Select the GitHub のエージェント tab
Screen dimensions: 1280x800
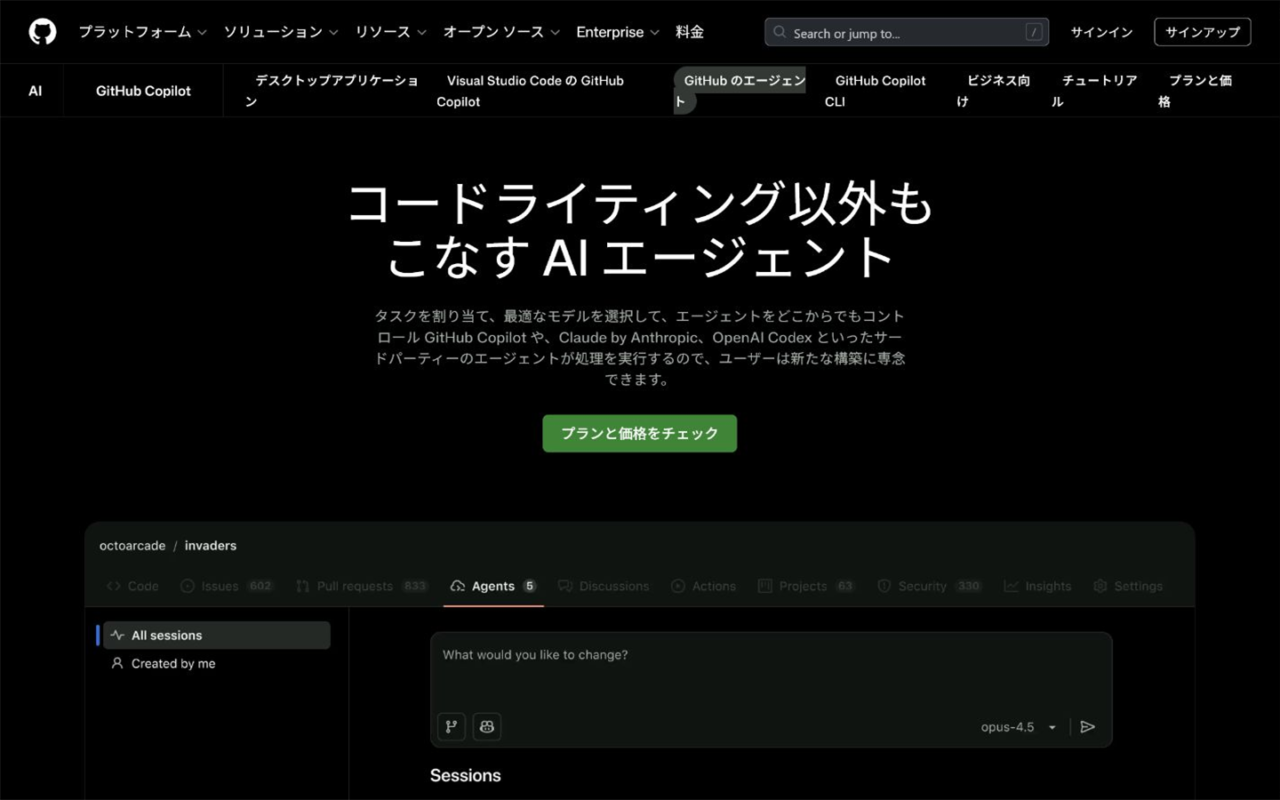click(x=740, y=91)
